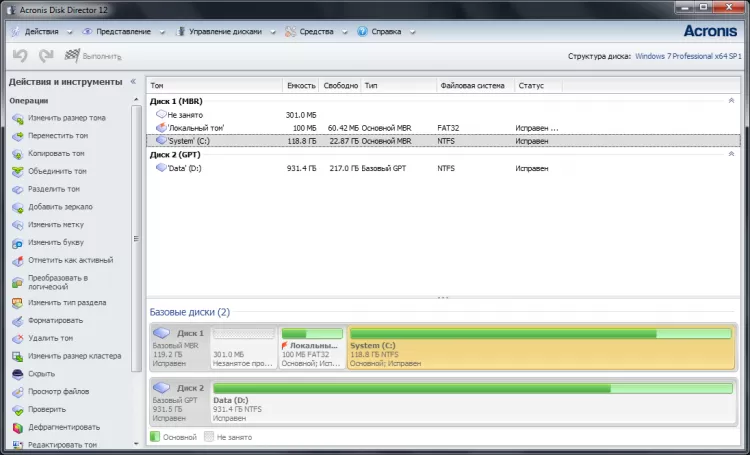Click the Hide (Скрыть) icon
Viewport: 750px width, 455px height.
coord(18,374)
